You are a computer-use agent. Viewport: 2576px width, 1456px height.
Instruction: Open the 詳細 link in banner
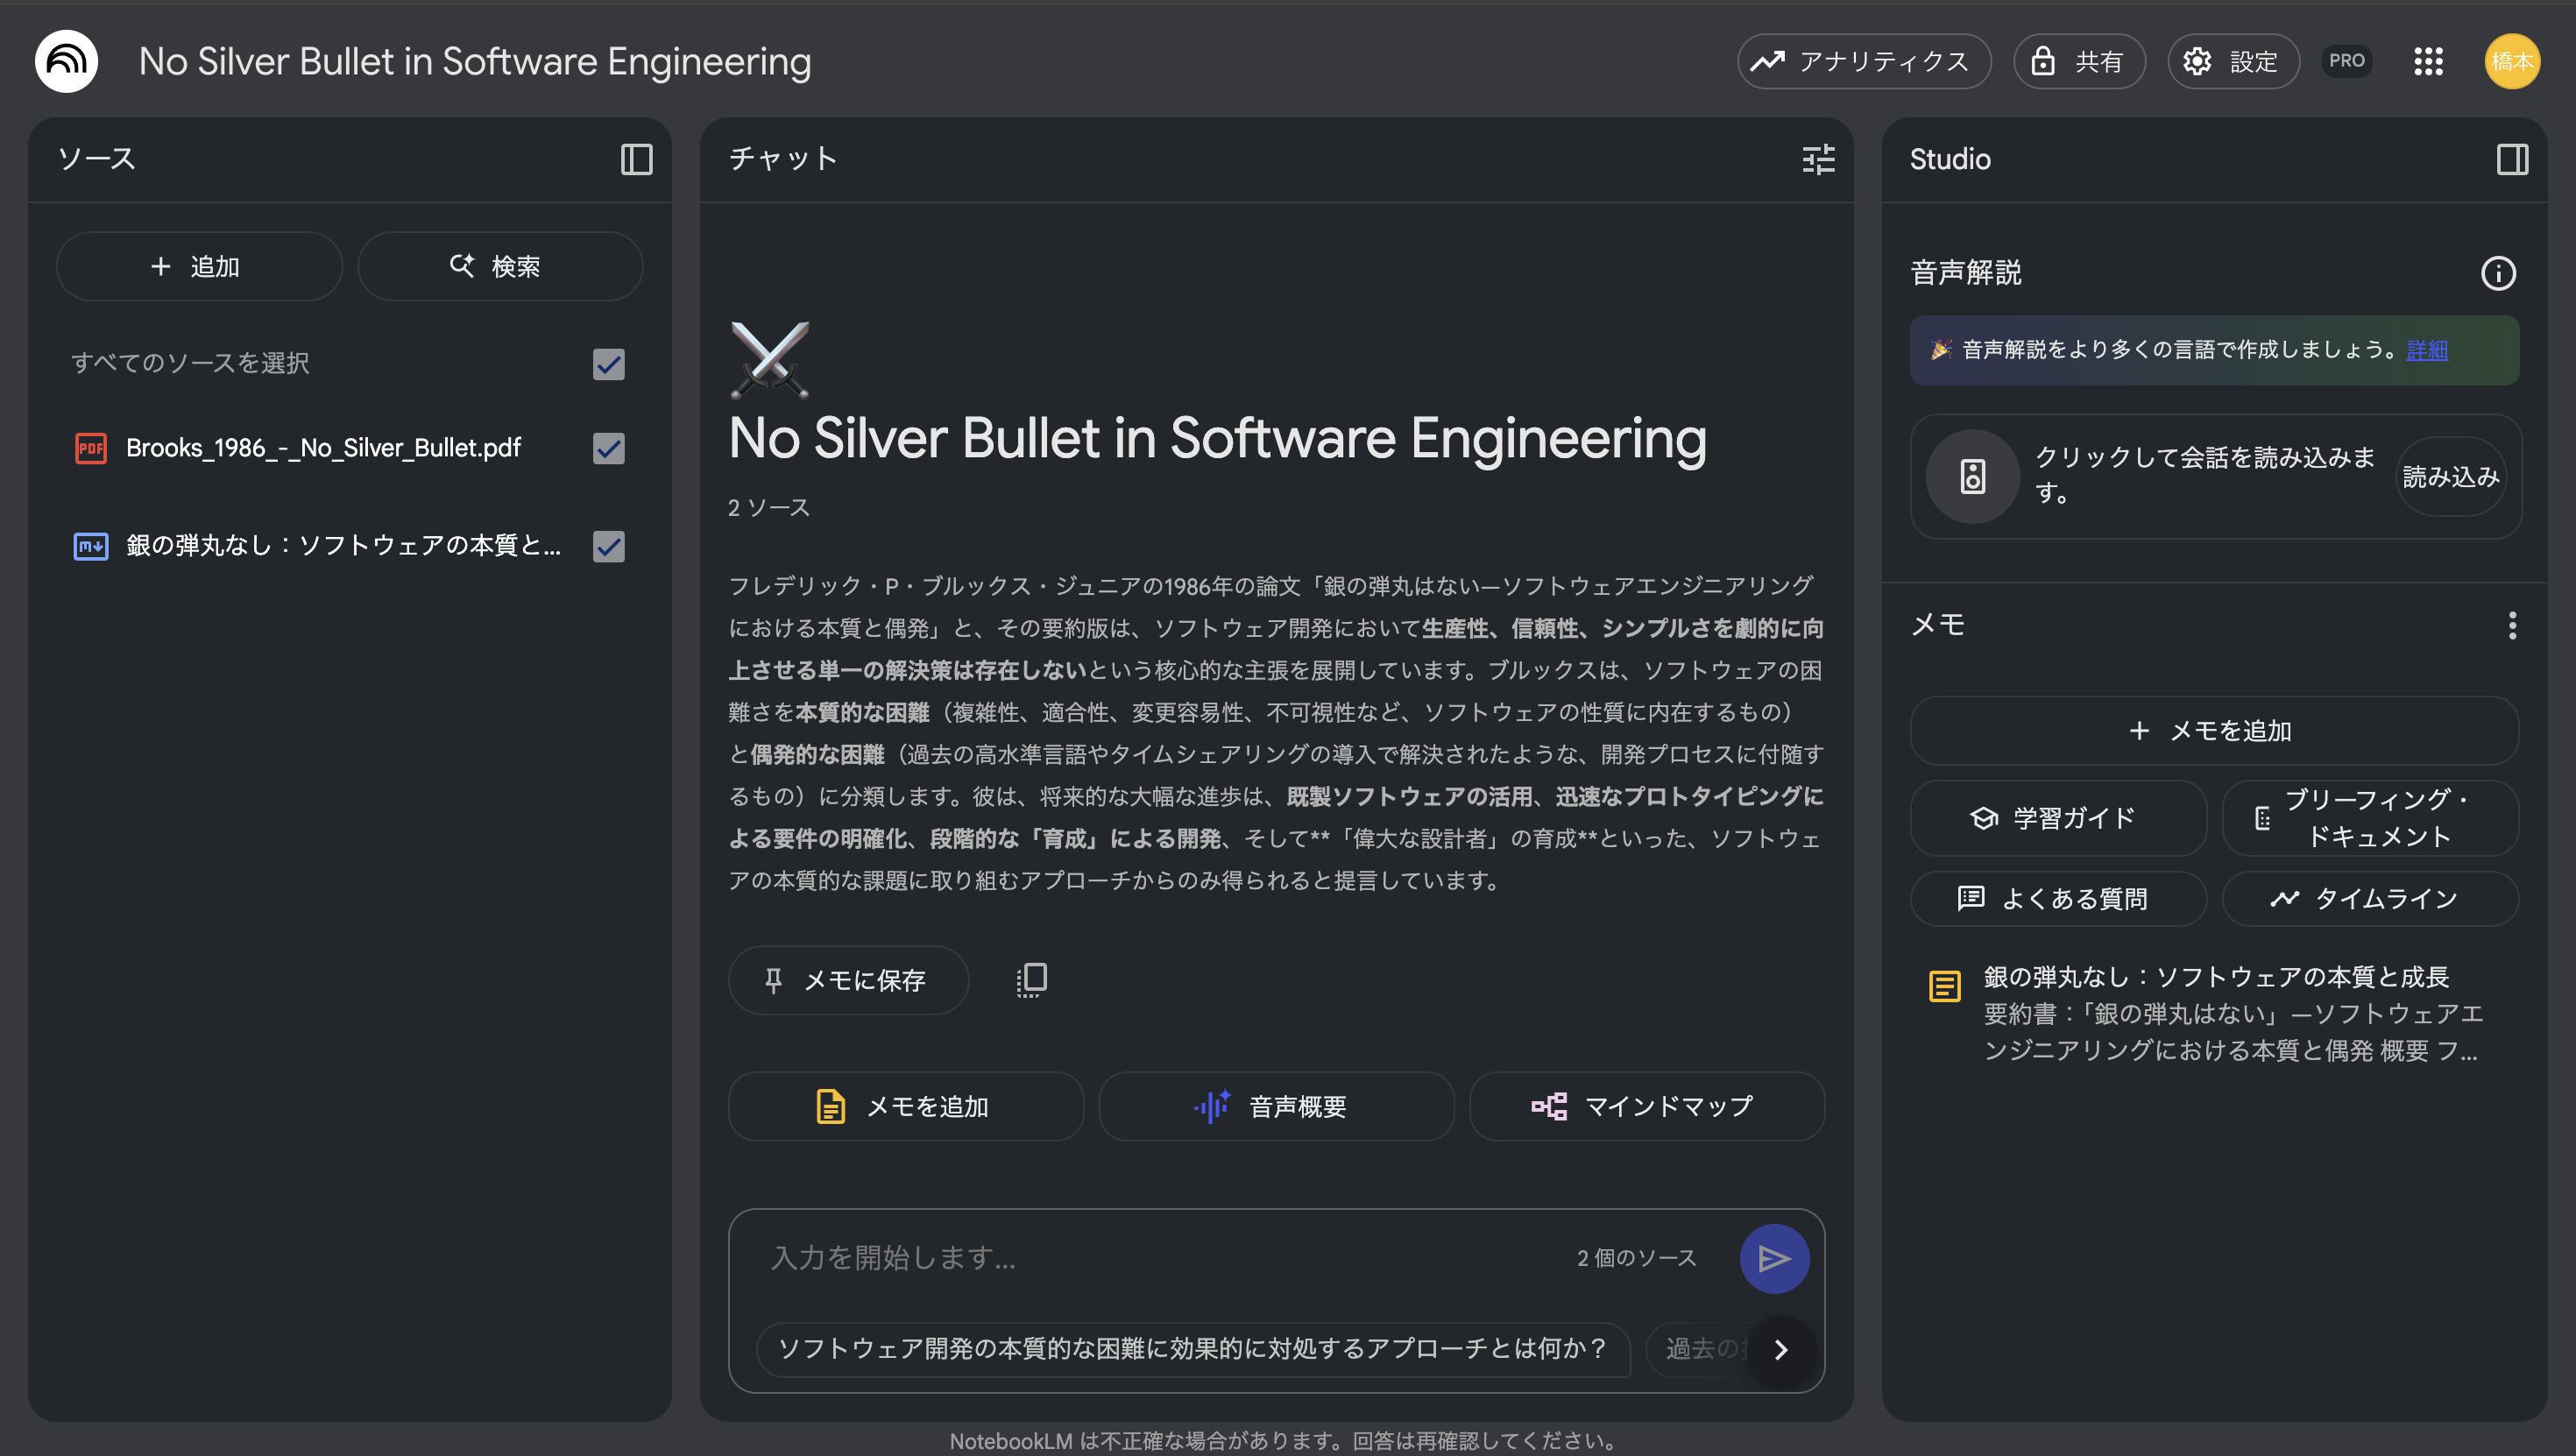click(2426, 350)
